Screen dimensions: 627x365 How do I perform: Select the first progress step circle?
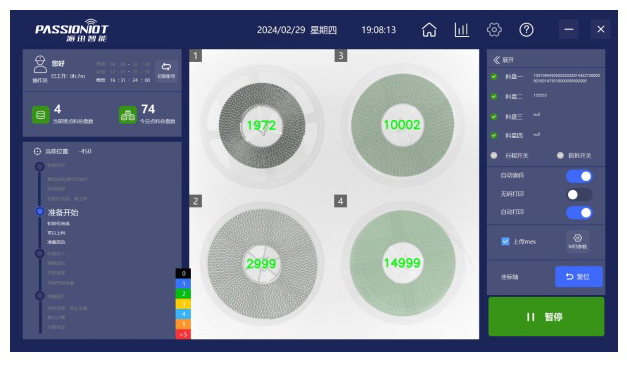click(x=40, y=166)
